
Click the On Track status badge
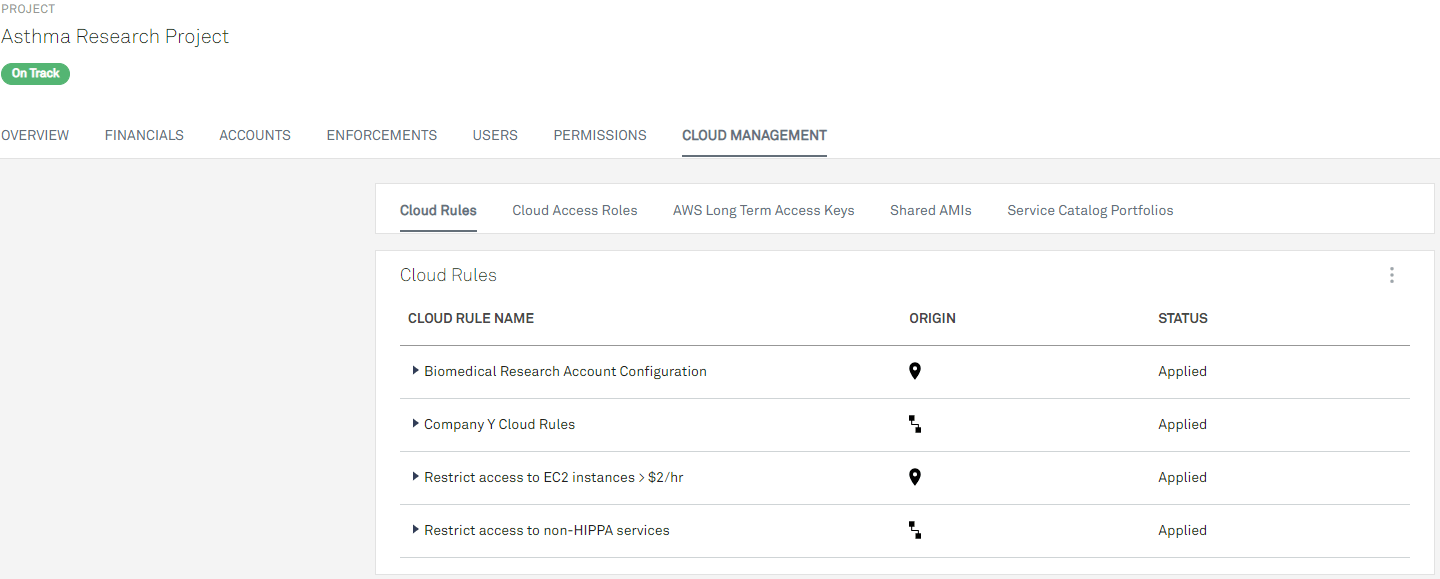point(36,73)
